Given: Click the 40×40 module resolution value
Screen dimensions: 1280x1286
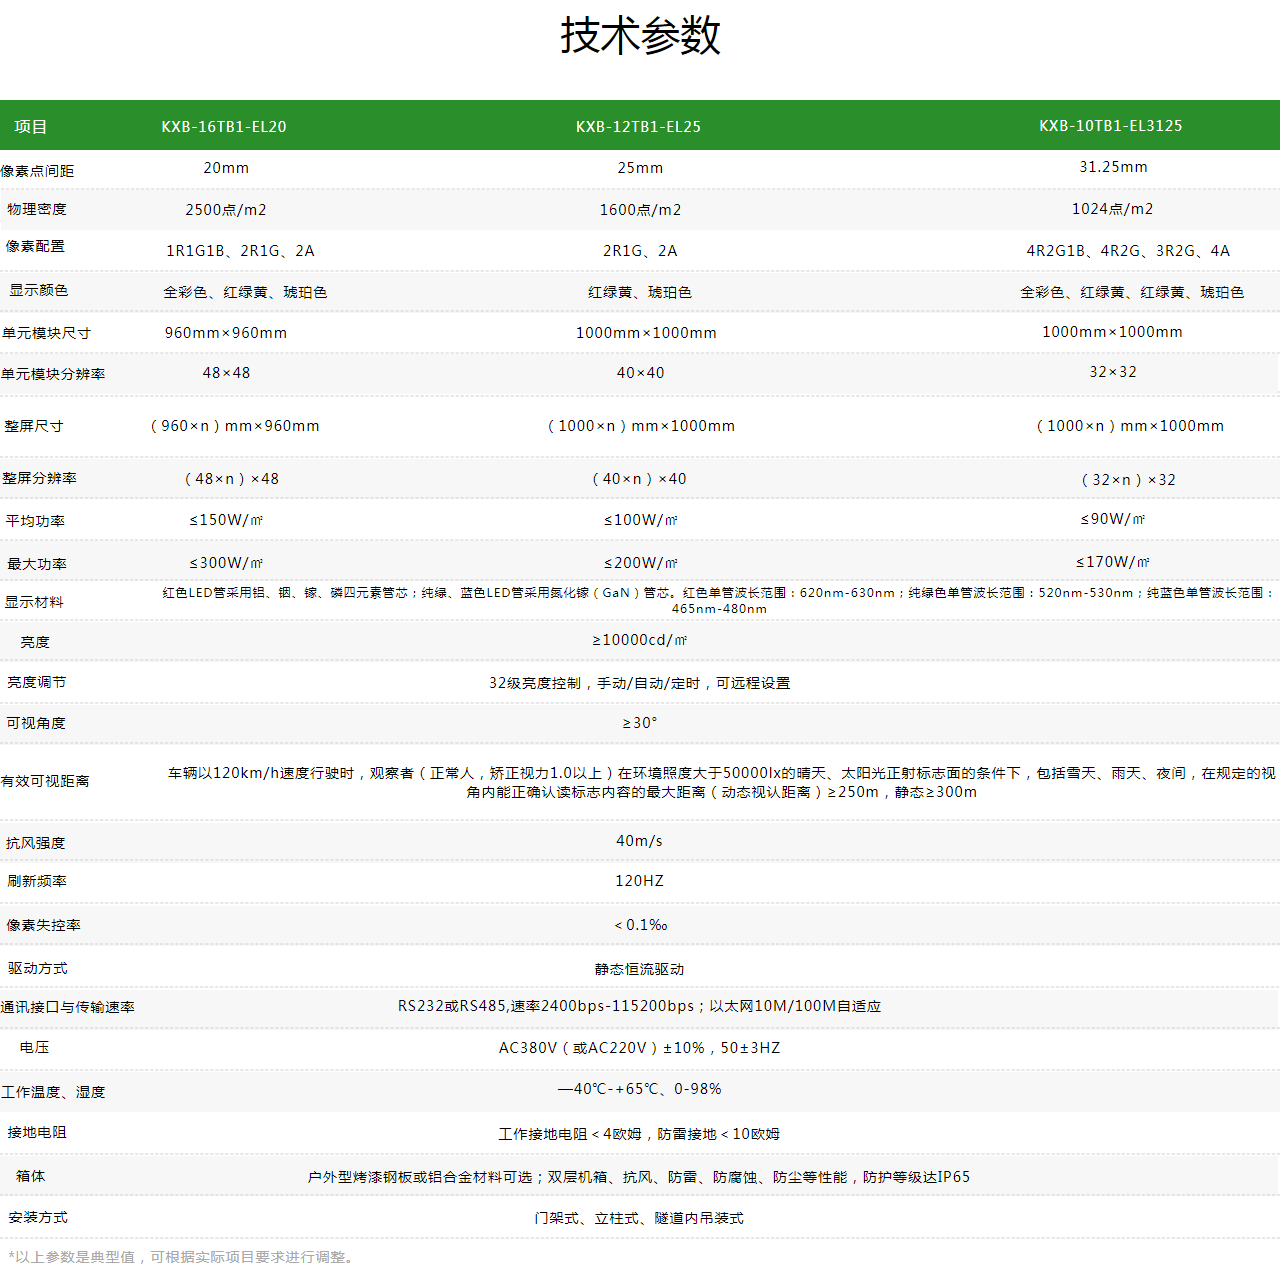Looking at the screenshot, I should point(640,373).
